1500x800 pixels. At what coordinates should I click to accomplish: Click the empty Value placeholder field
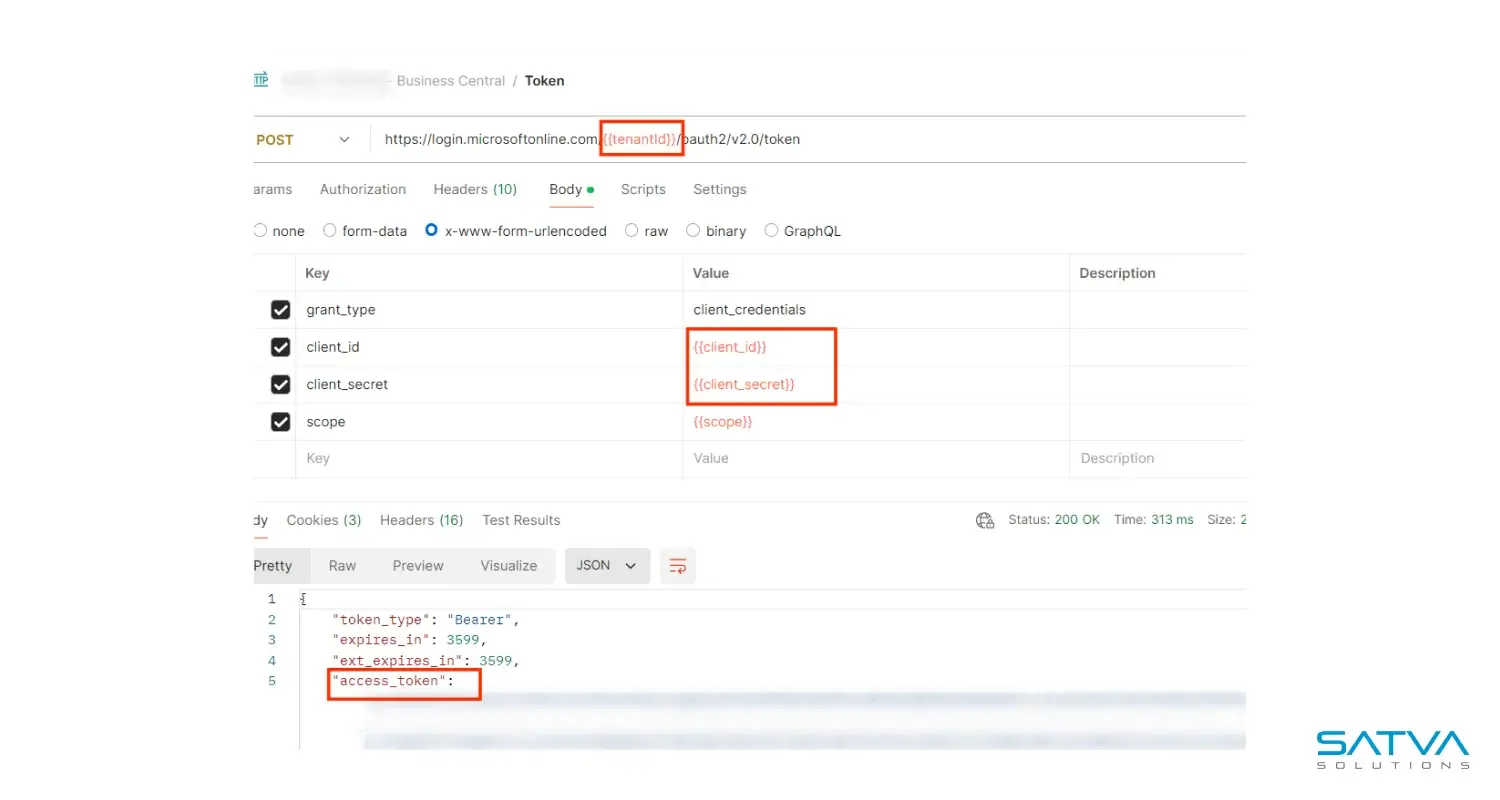[876, 458]
